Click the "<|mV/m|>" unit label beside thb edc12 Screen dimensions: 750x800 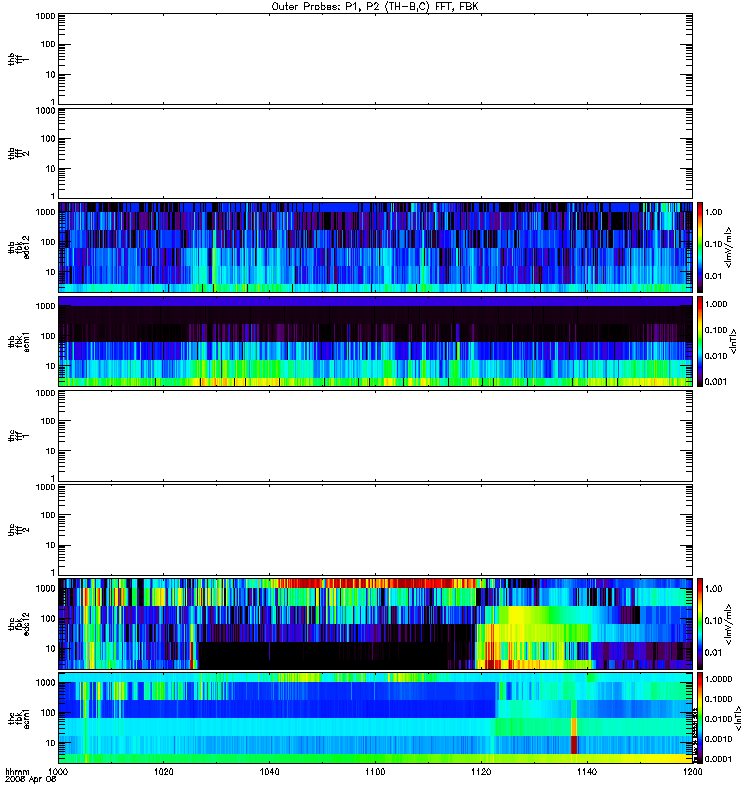coord(729,247)
